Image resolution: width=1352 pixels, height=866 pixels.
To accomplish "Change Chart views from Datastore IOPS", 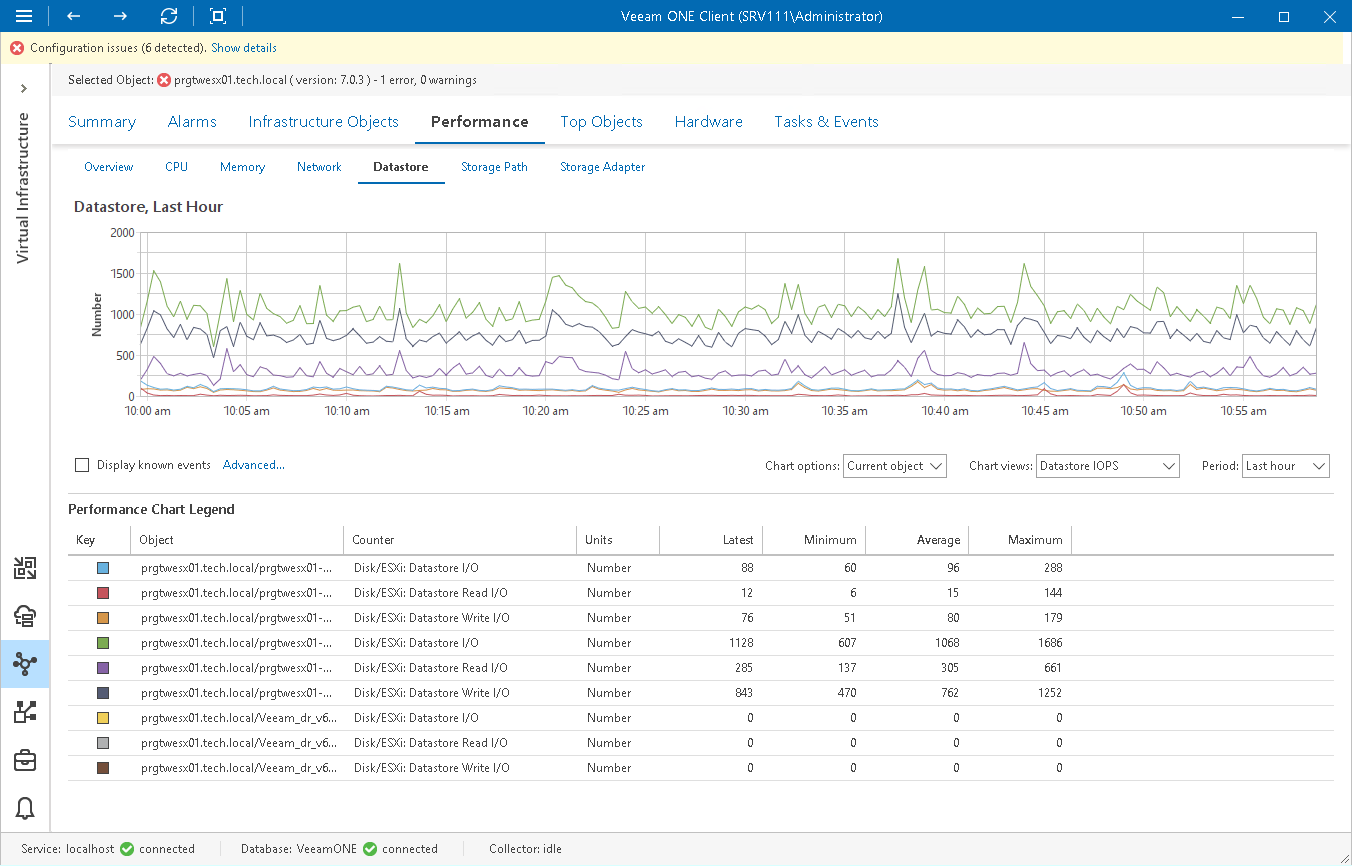I will [1107, 465].
